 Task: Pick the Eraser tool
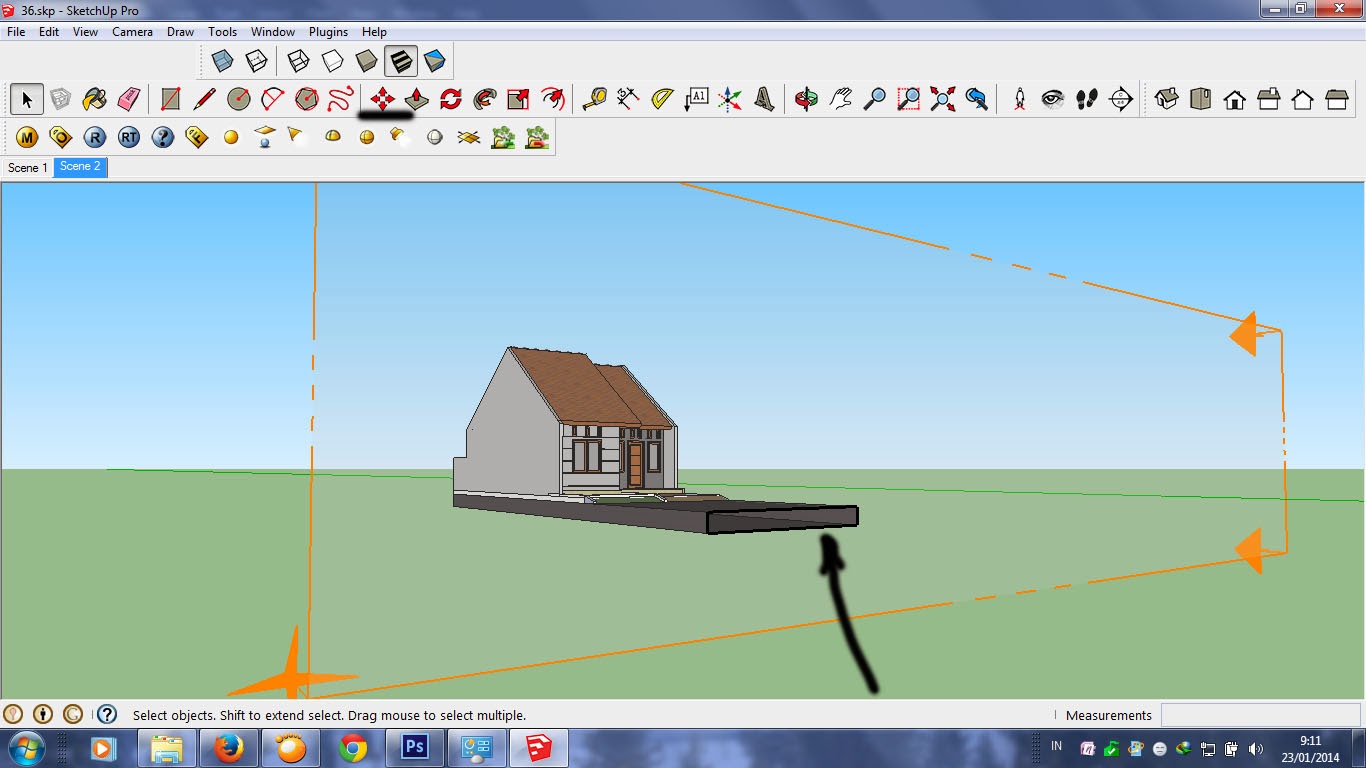130,99
